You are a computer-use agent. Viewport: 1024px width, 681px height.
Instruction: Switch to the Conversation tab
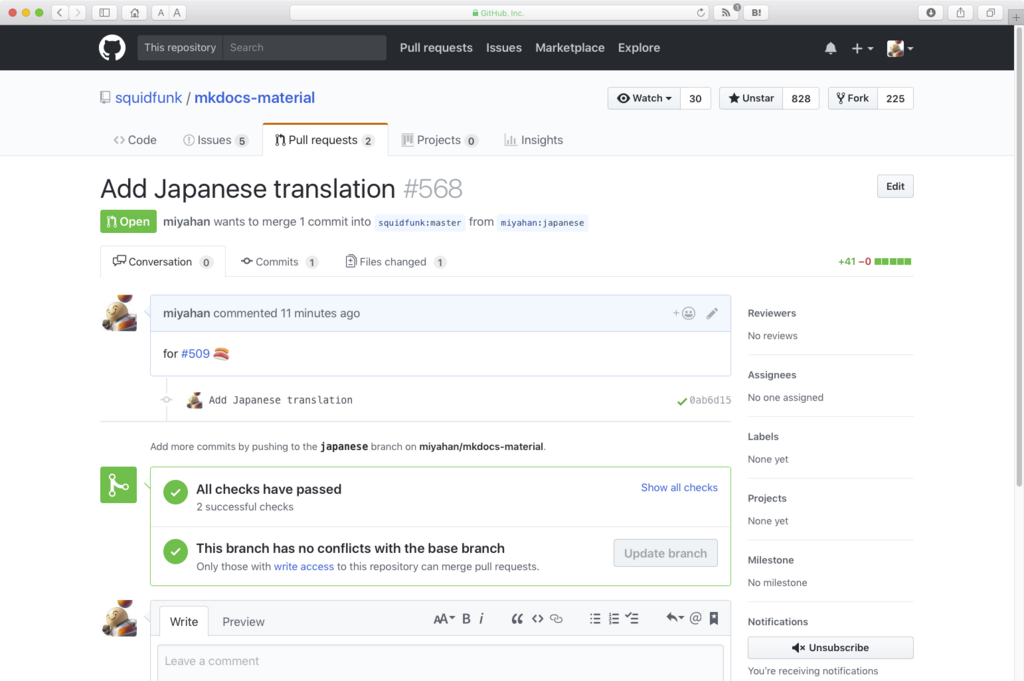coord(163,262)
